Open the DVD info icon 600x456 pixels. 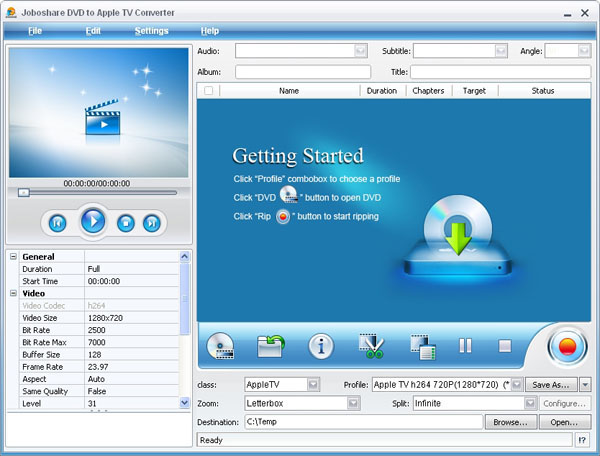click(x=321, y=347)
